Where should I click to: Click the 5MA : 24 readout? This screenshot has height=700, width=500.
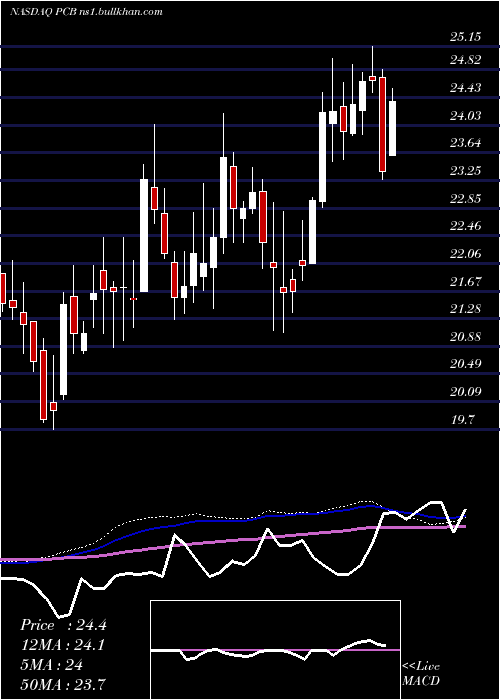[51, 665]
